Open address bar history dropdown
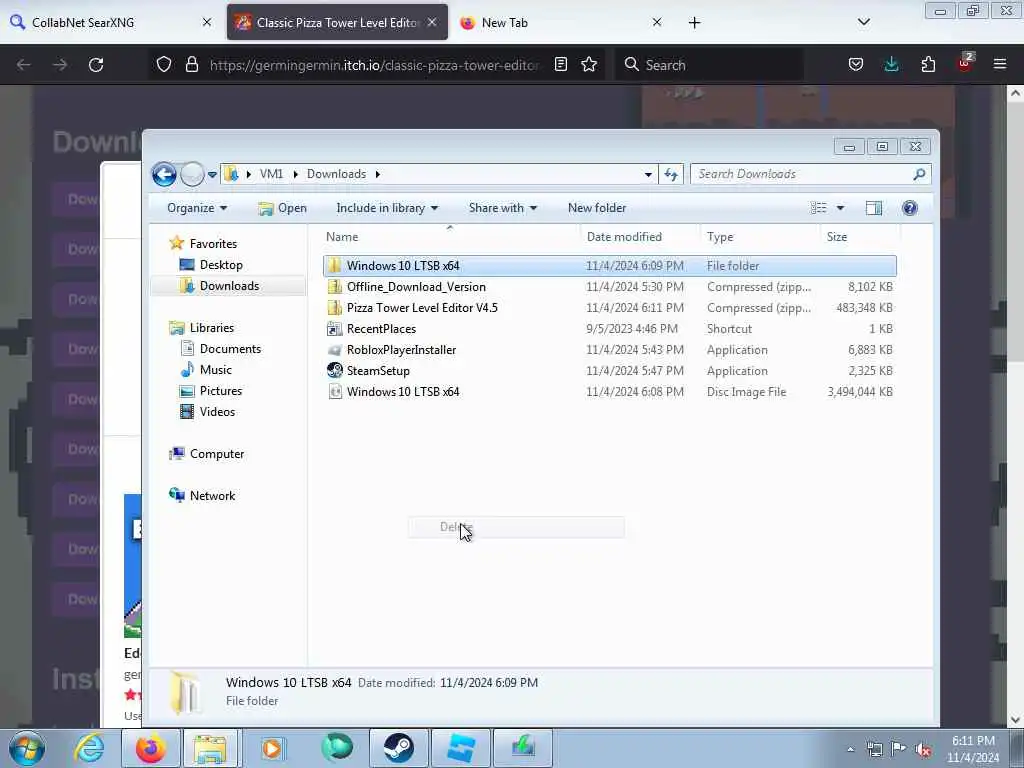The width and height of the screenshot is (1024, 768). pos(648,174)
